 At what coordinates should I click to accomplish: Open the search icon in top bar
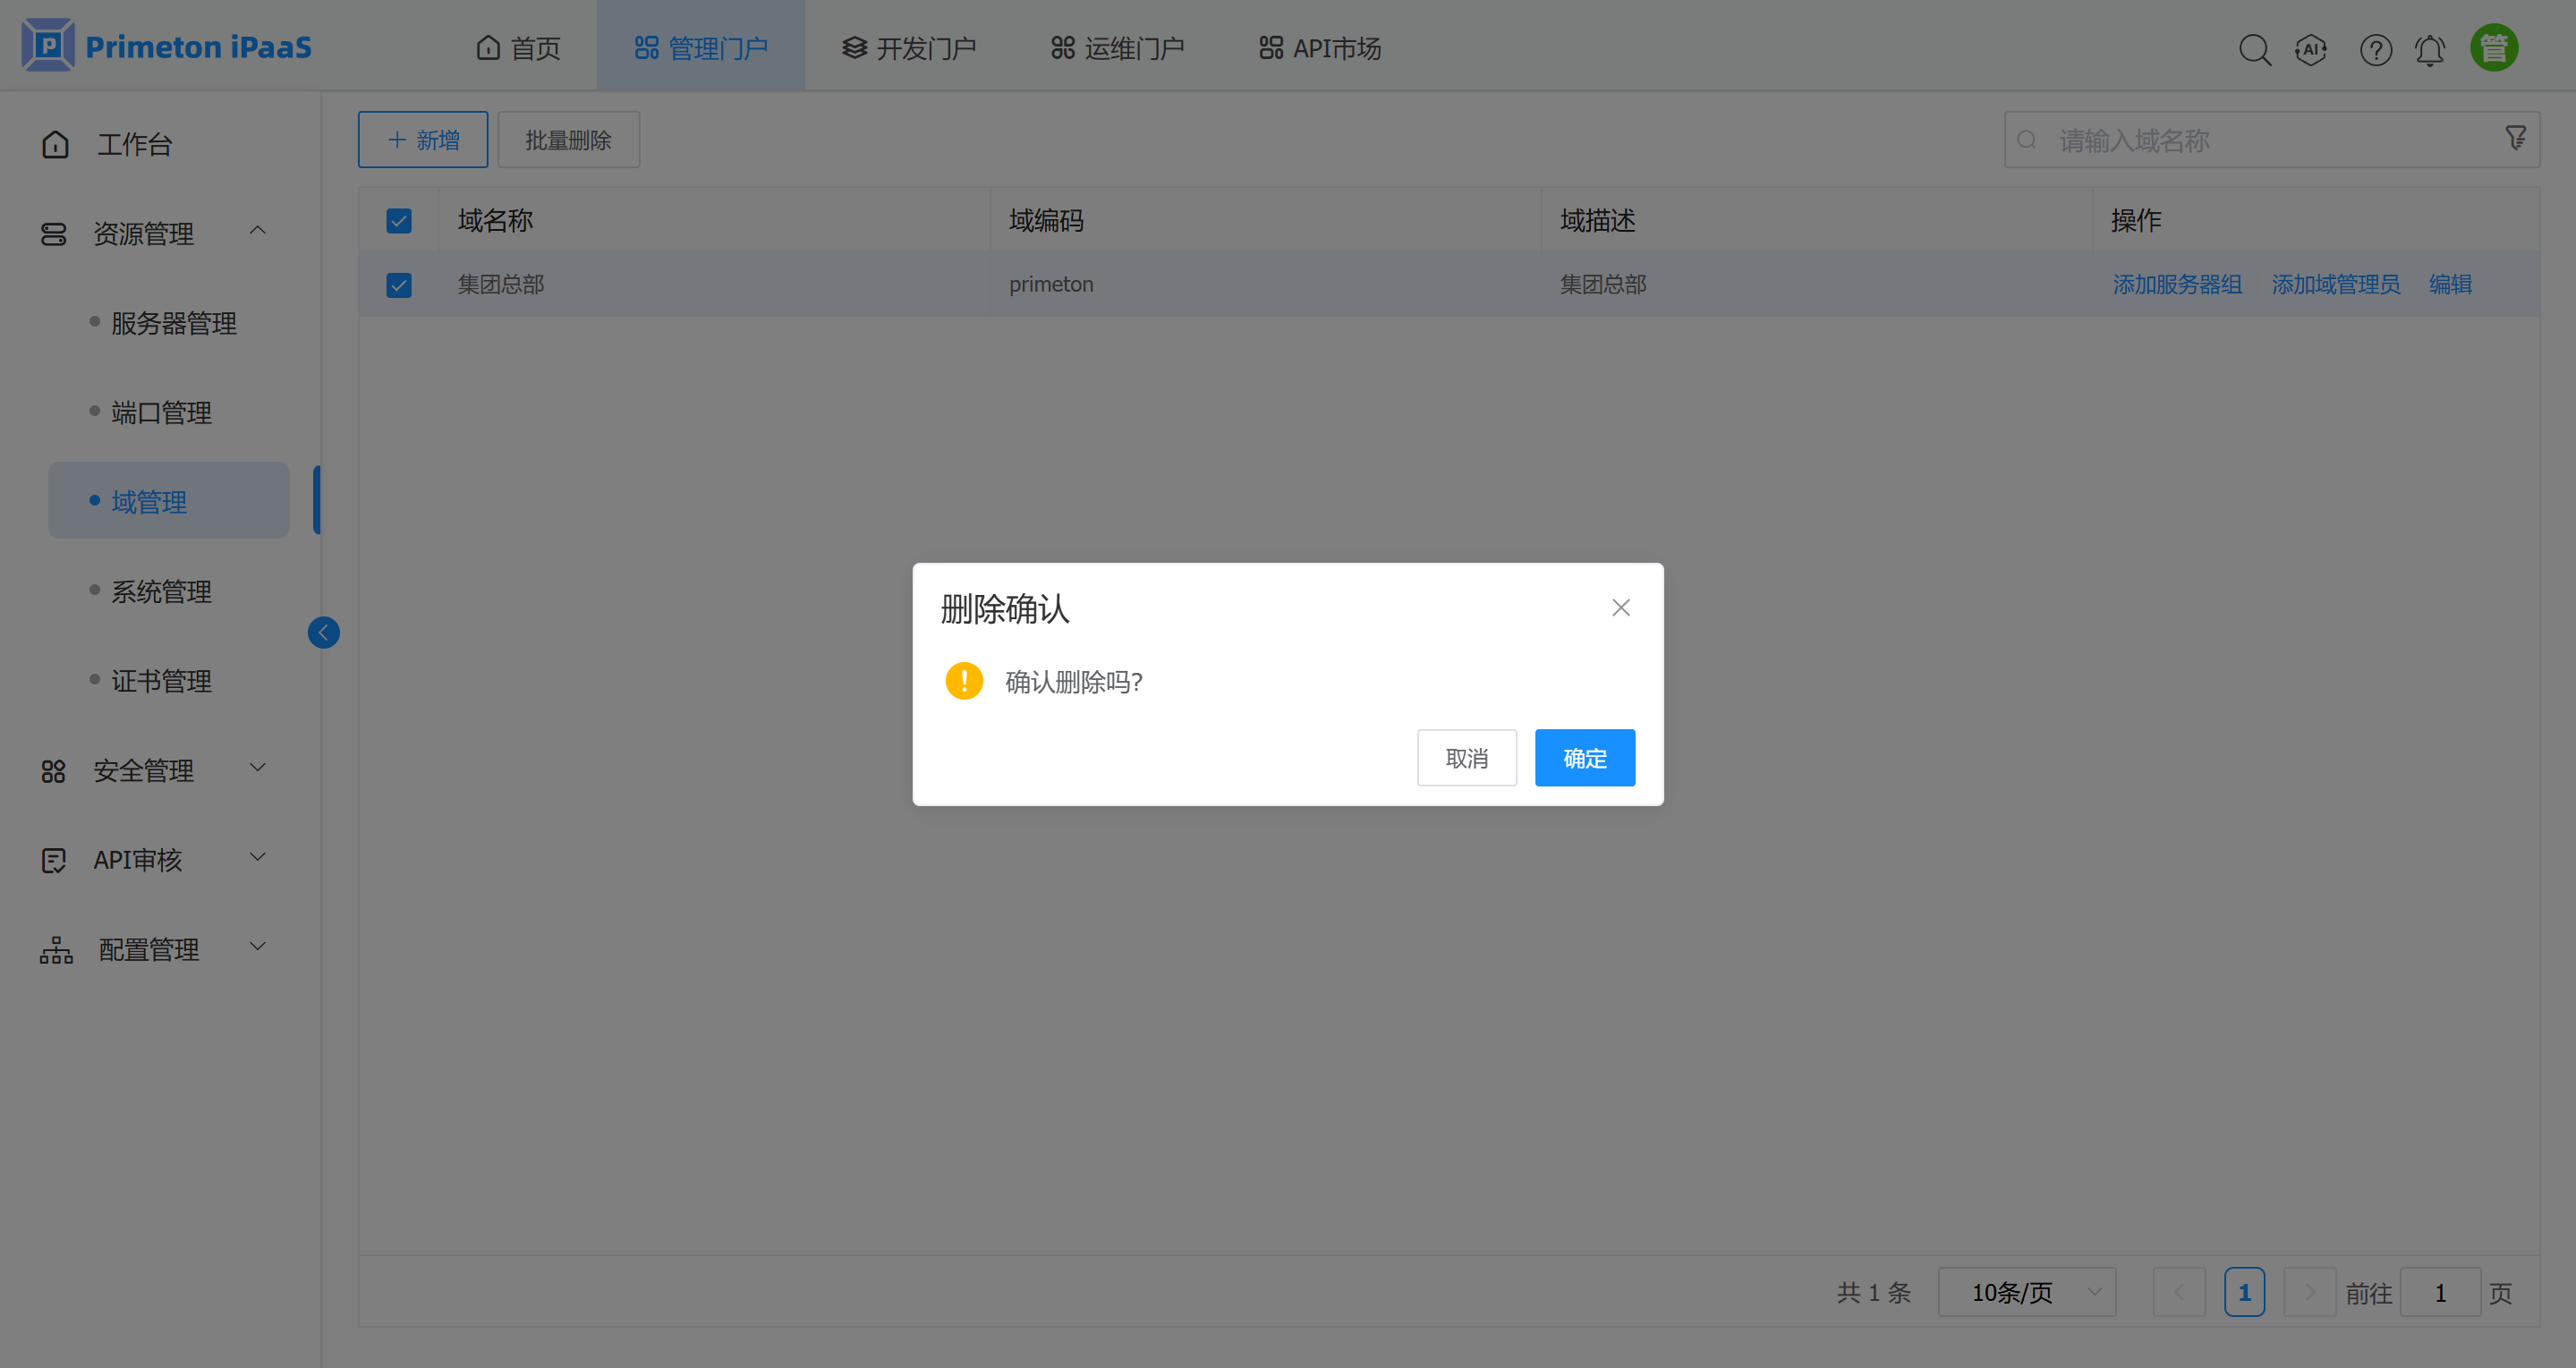(2255, 49)
